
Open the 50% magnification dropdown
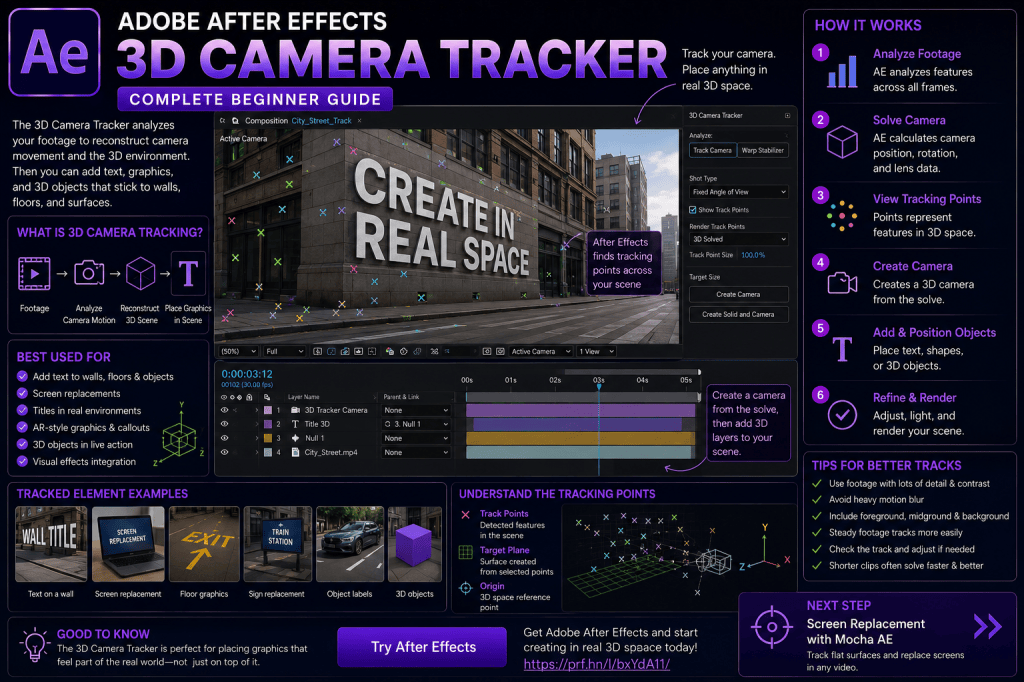(x=238, y=351)
